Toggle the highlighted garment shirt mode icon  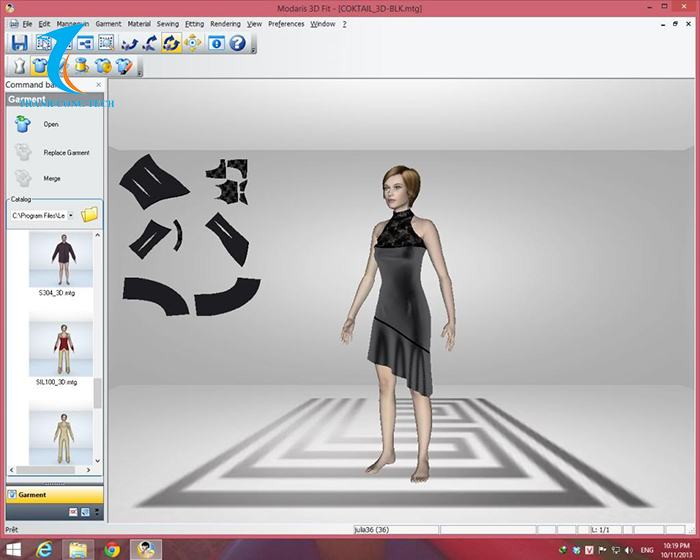click(40, 66)
